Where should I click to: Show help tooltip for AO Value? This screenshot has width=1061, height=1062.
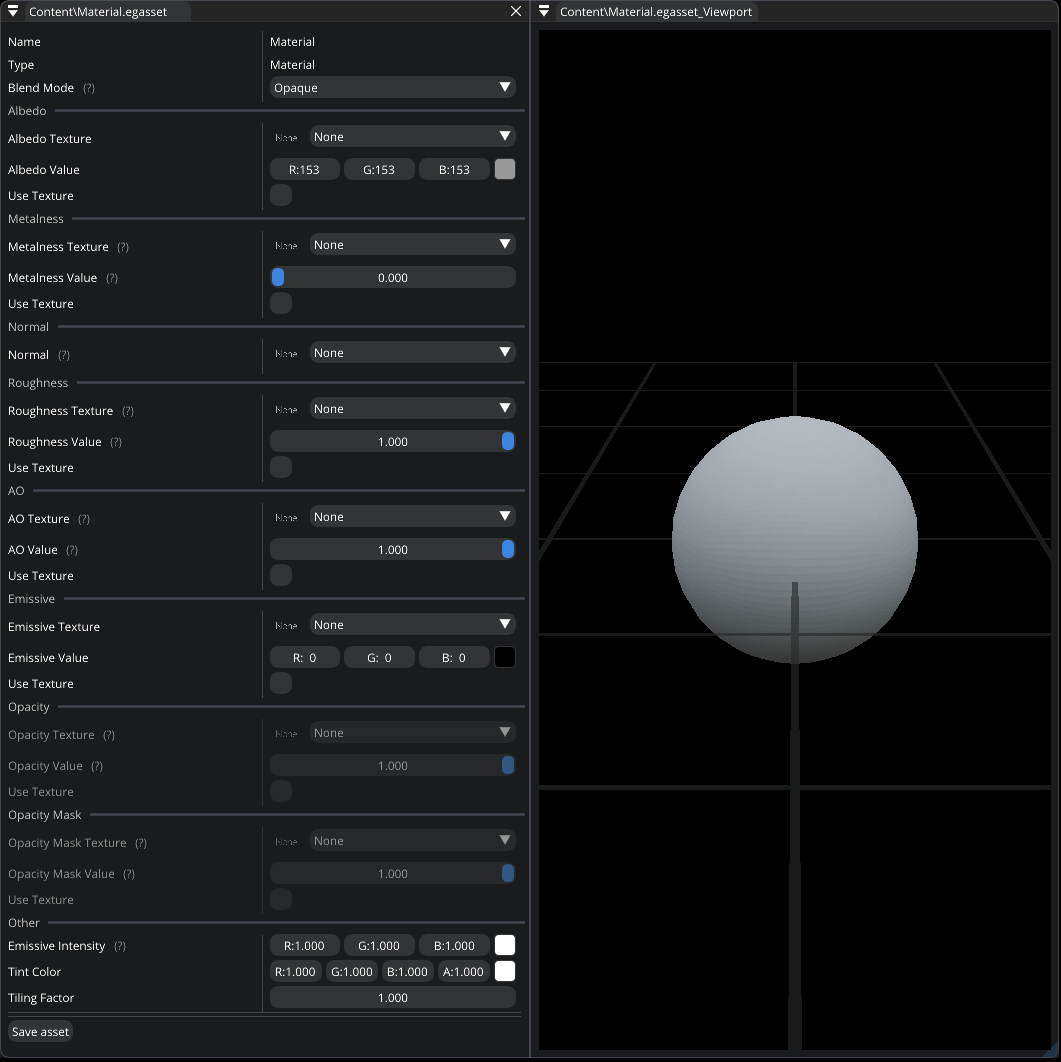point(72,550)
